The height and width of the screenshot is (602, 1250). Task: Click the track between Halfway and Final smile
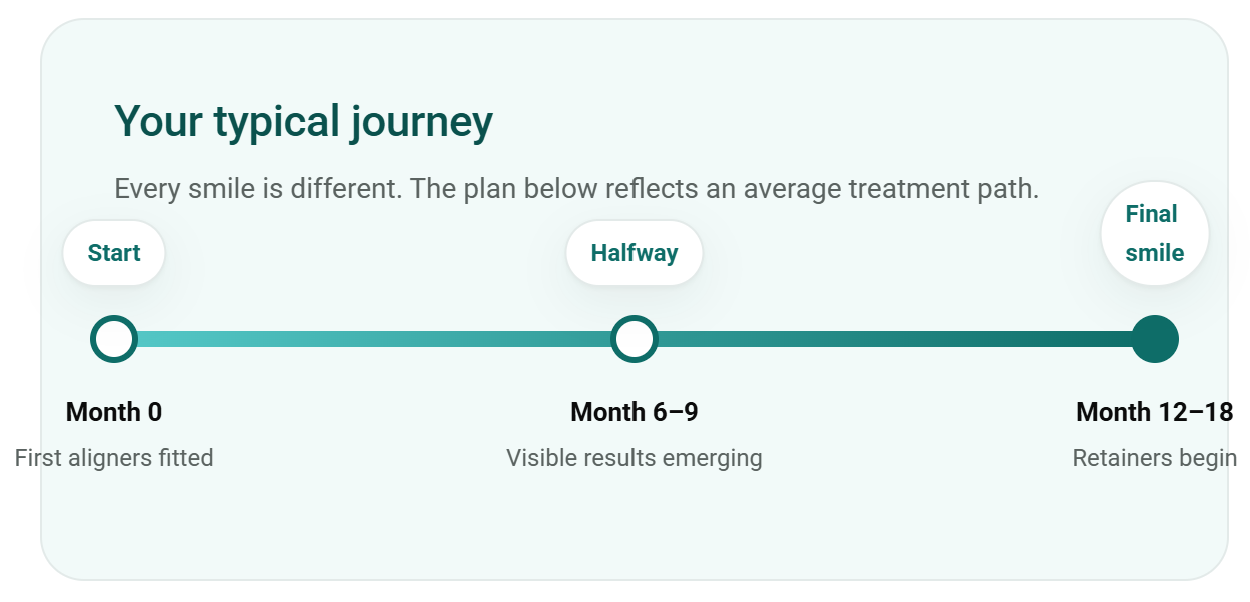click(894, 339)
